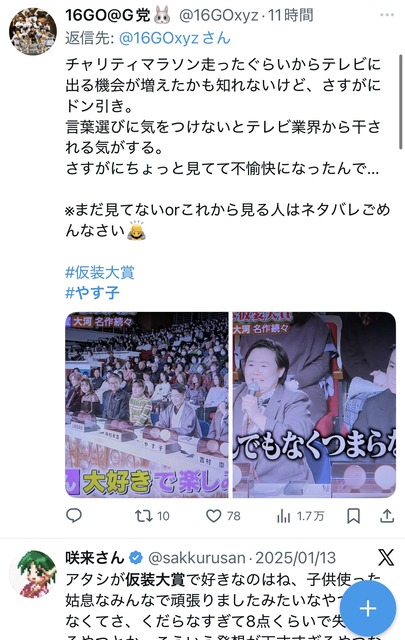
Task: Retweet the post with 10 reposts
Action: coord(152,516)
